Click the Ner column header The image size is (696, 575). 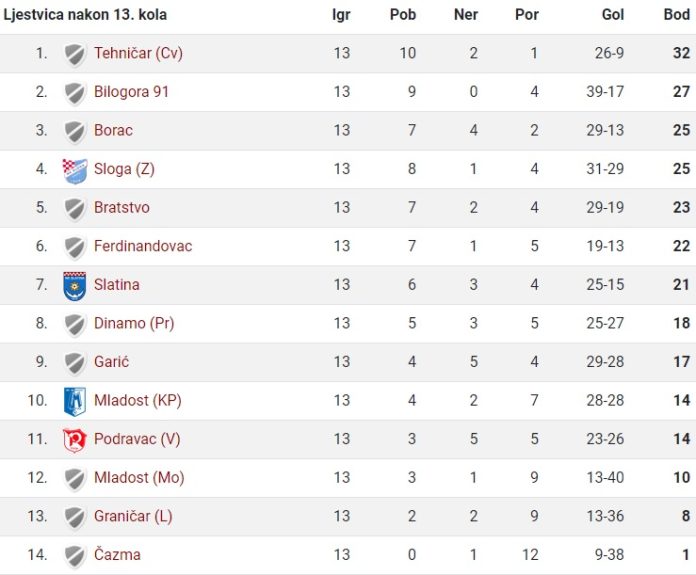click(x=466, y=15)
